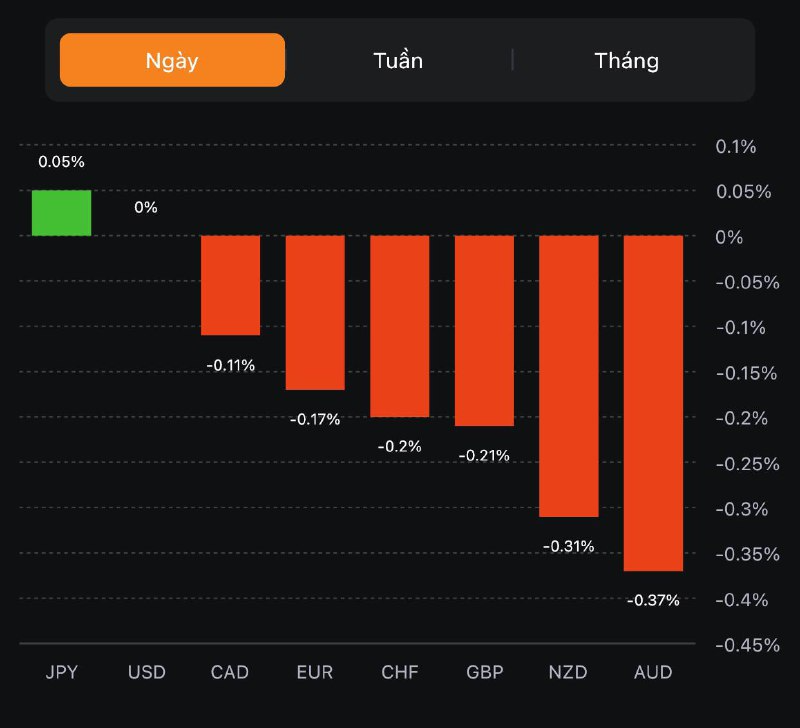This screenshot has width=800, height=728.
Task: Click the -0.45% y-axis tick label
Action: (746, 645)
